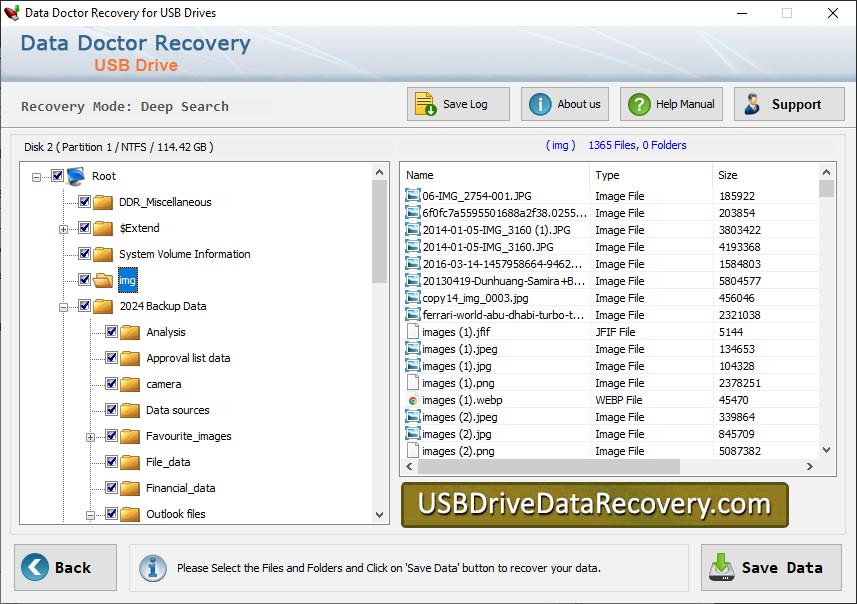Open Support using the person icon

(x=753, y=103)
